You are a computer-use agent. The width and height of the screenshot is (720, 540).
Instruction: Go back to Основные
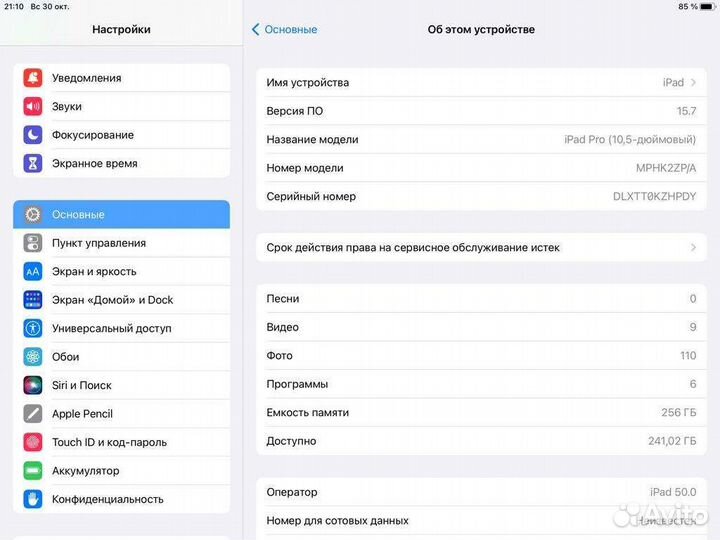285,30
